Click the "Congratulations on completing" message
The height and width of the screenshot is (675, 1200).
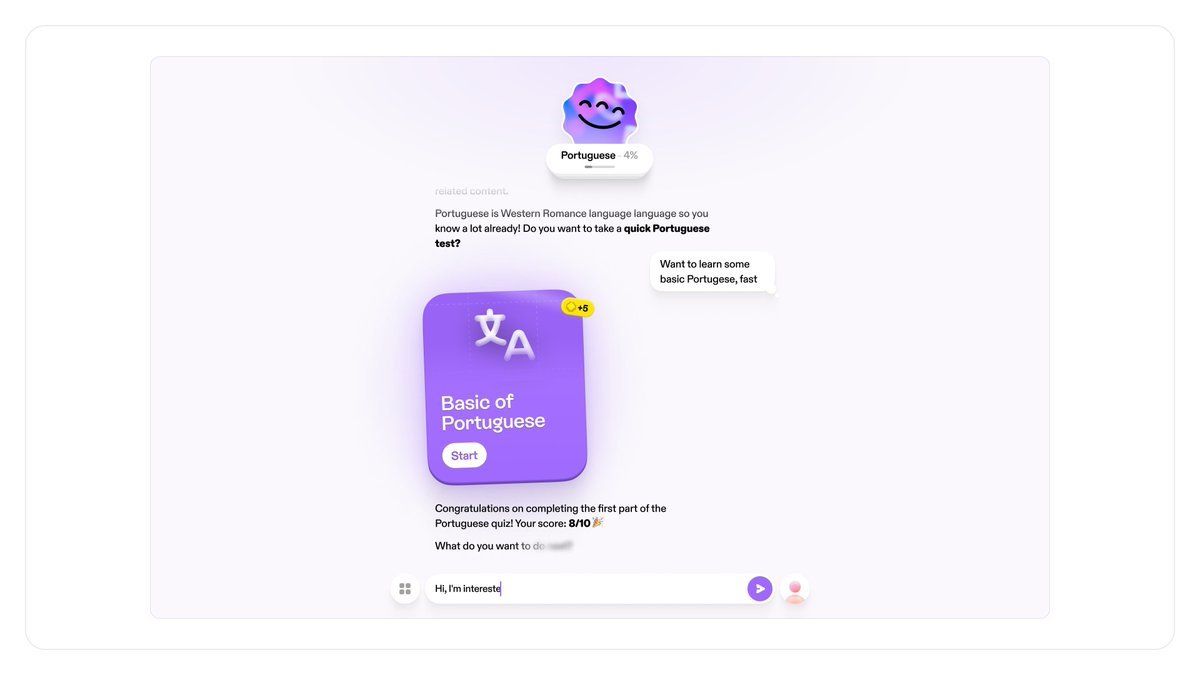coord(550,516)
